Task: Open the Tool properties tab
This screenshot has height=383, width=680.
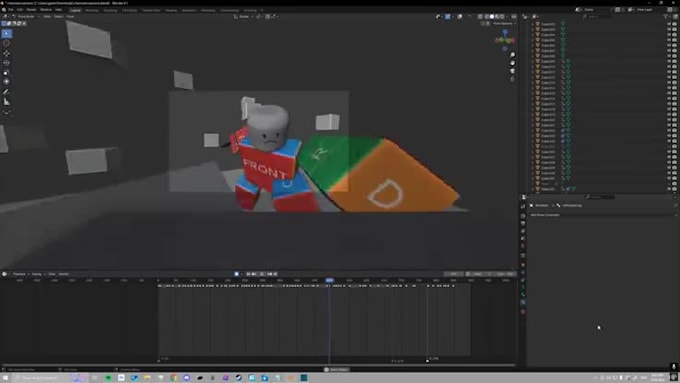Action: pyautogui.click(x=523, y=206)
